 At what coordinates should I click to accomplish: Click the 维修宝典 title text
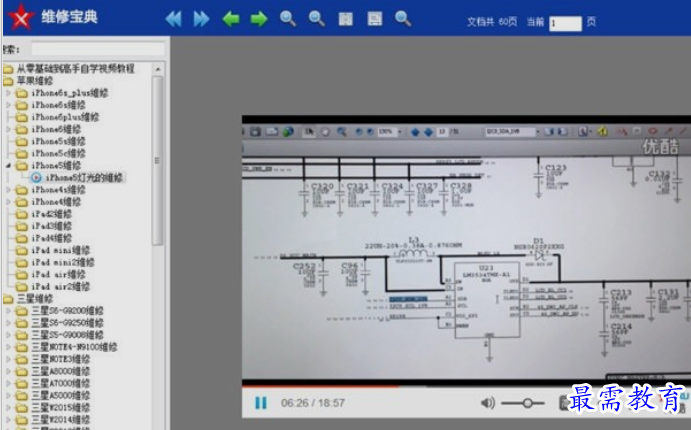69,17
